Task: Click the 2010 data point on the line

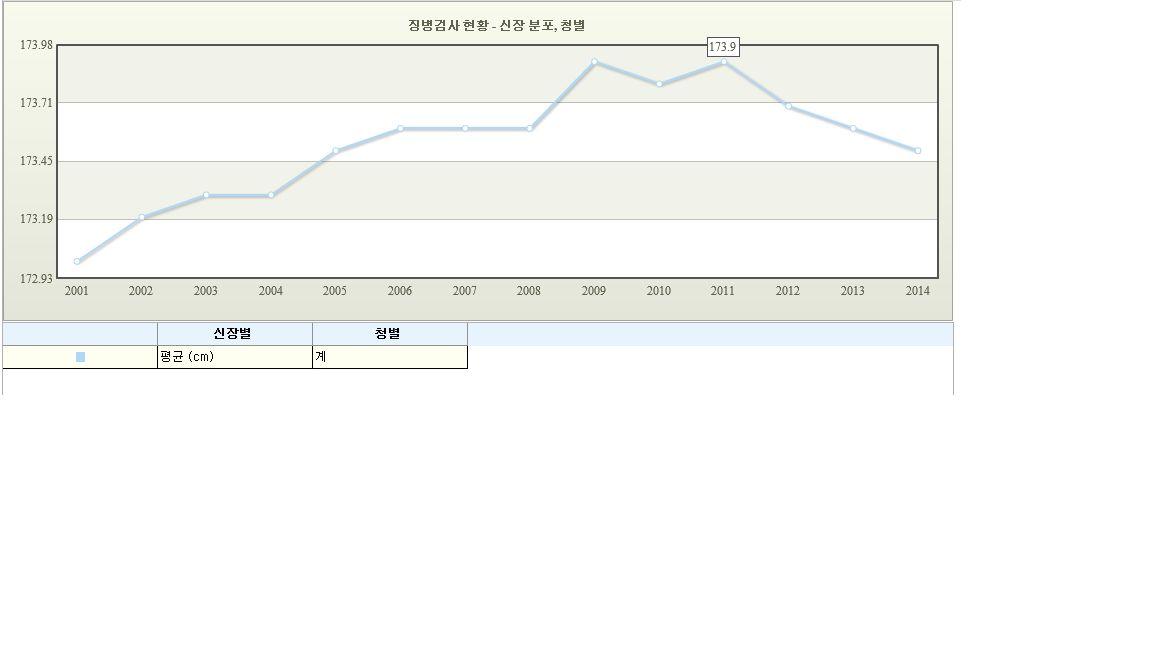Action: [659, 84]
